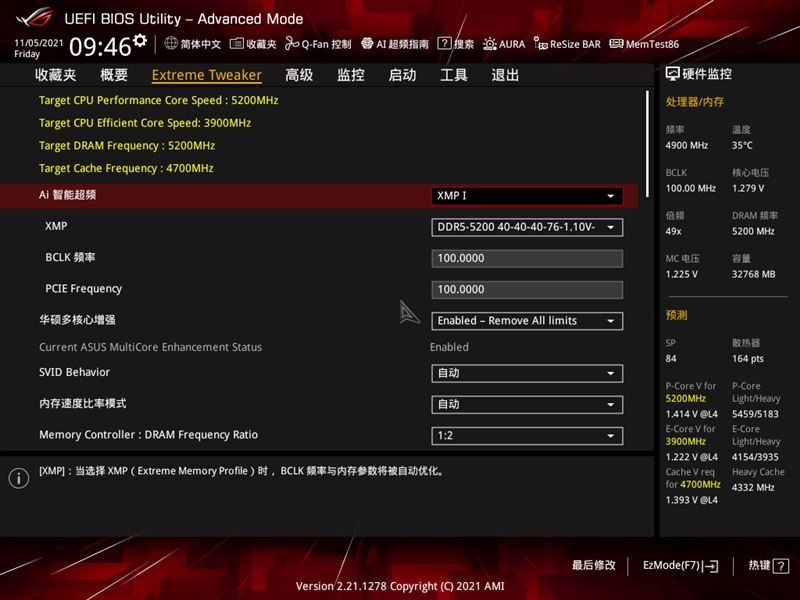The image size is (800, 600).
Task: Open Memory Controller DRAM Frequency Ratio dropdown
Action: 527,436
